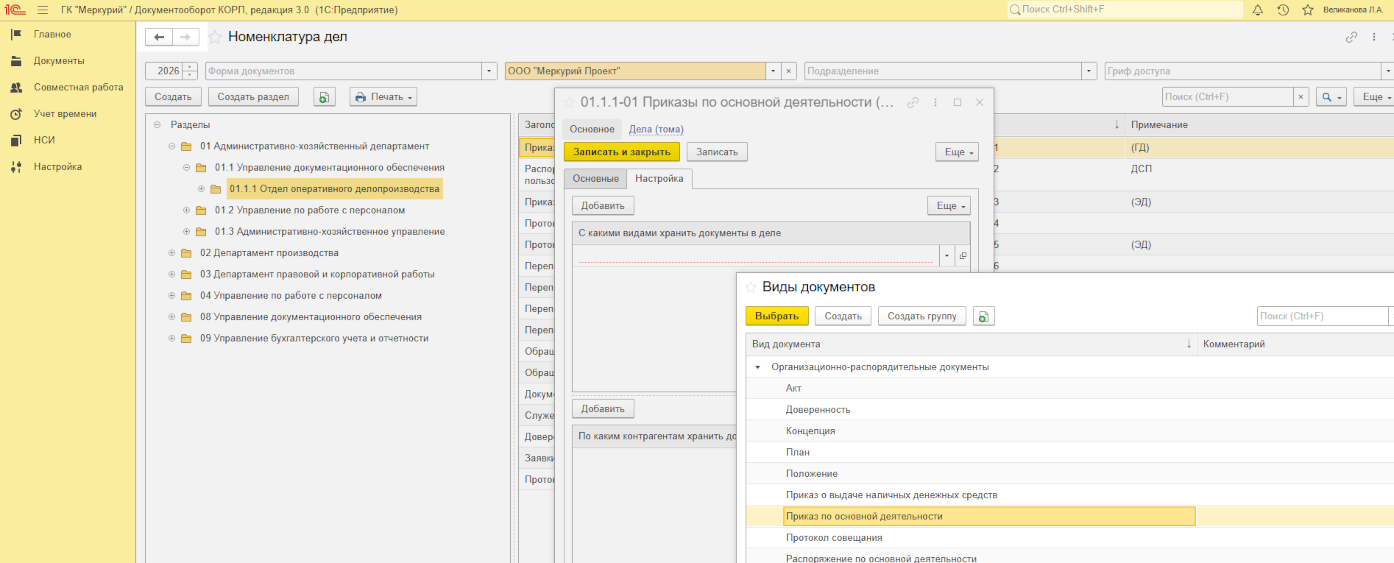This screenshot has height=563, width=1394.
Task: Click the Гриф доступа input field
Action: (x=1240, y=71)
